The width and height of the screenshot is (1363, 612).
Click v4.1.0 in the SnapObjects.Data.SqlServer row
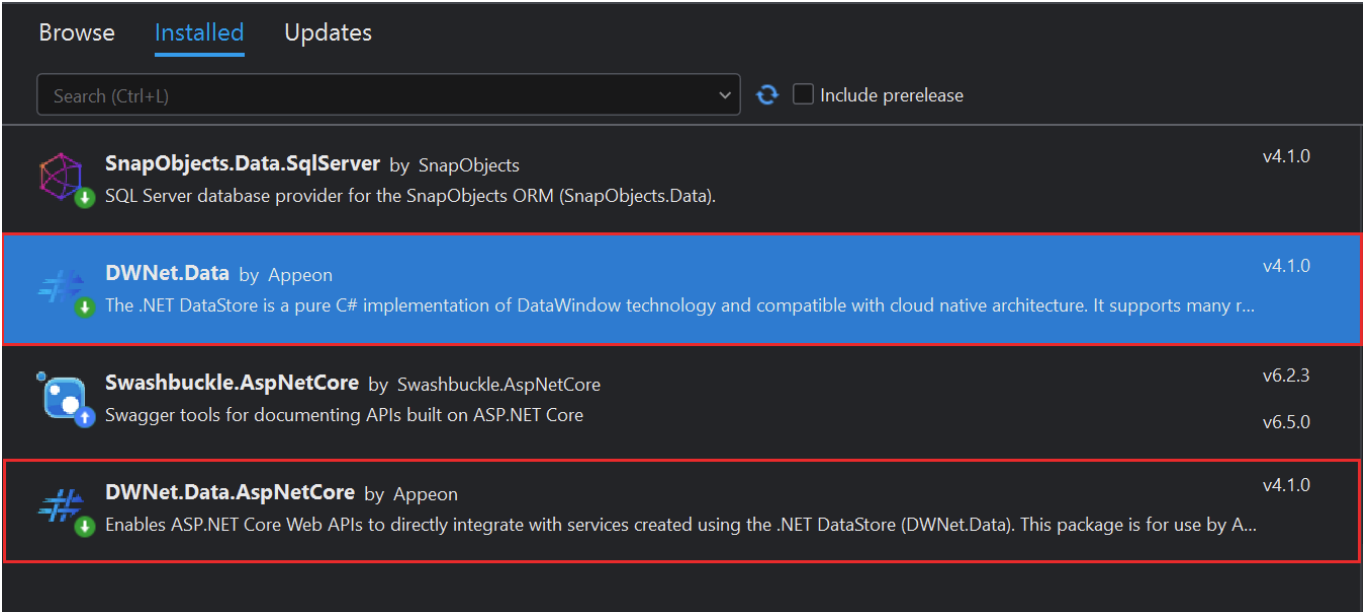(1286, 156)
